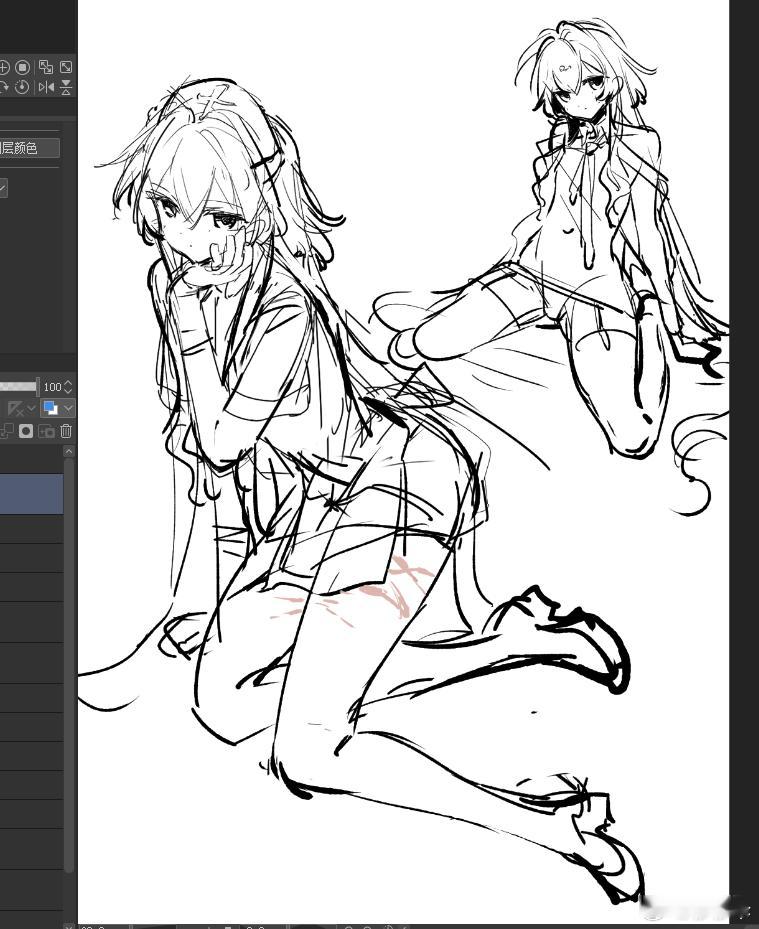Click the single square with diagonal arrow icon
The width and height of the screenshot is (759, 929).
click(x=66, y=67)
